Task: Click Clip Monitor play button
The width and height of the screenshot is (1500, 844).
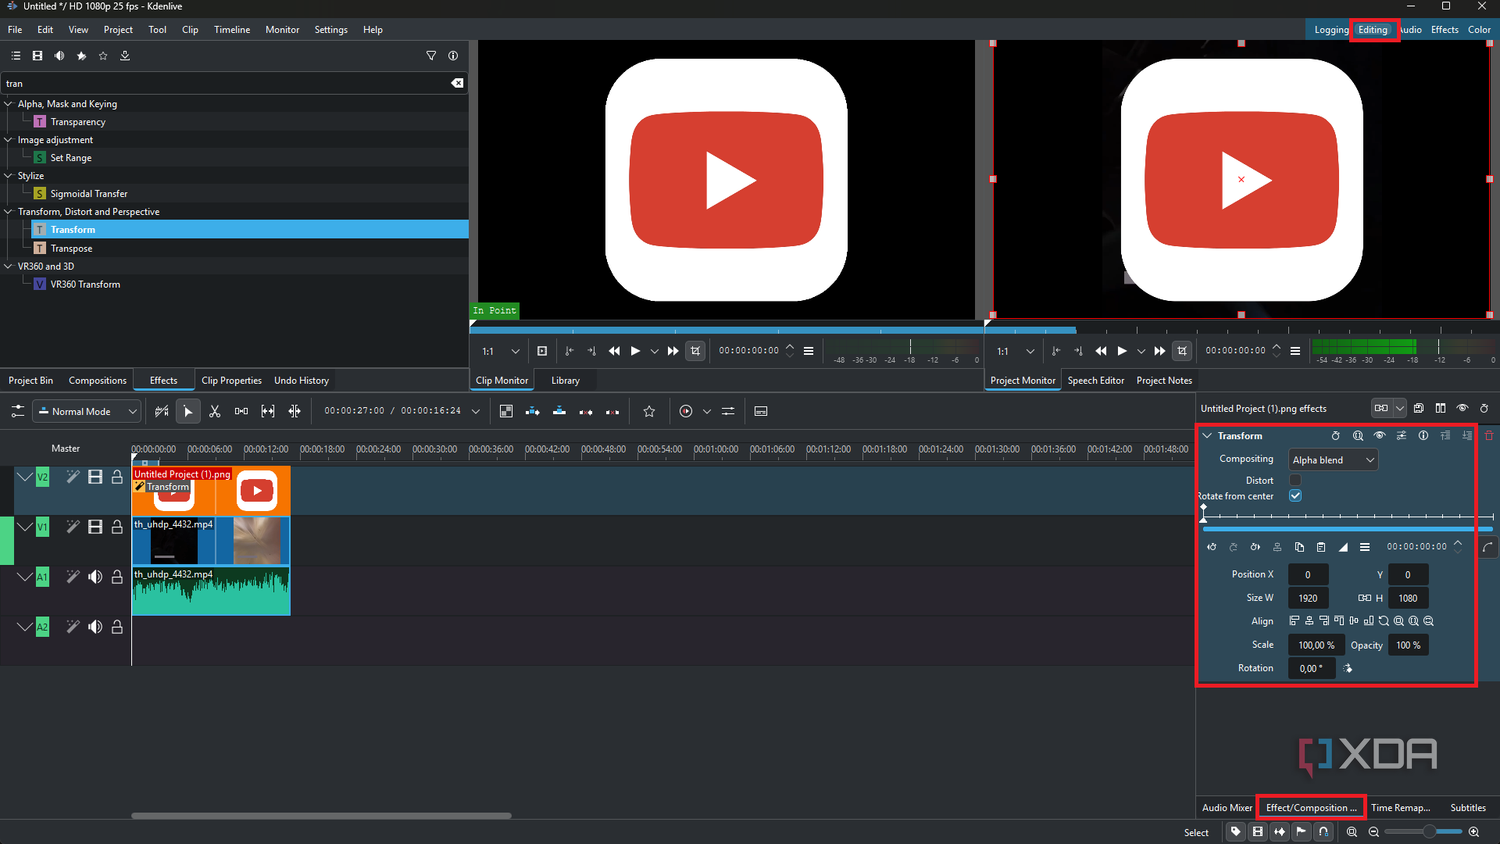Action: (x=635, y=351)
